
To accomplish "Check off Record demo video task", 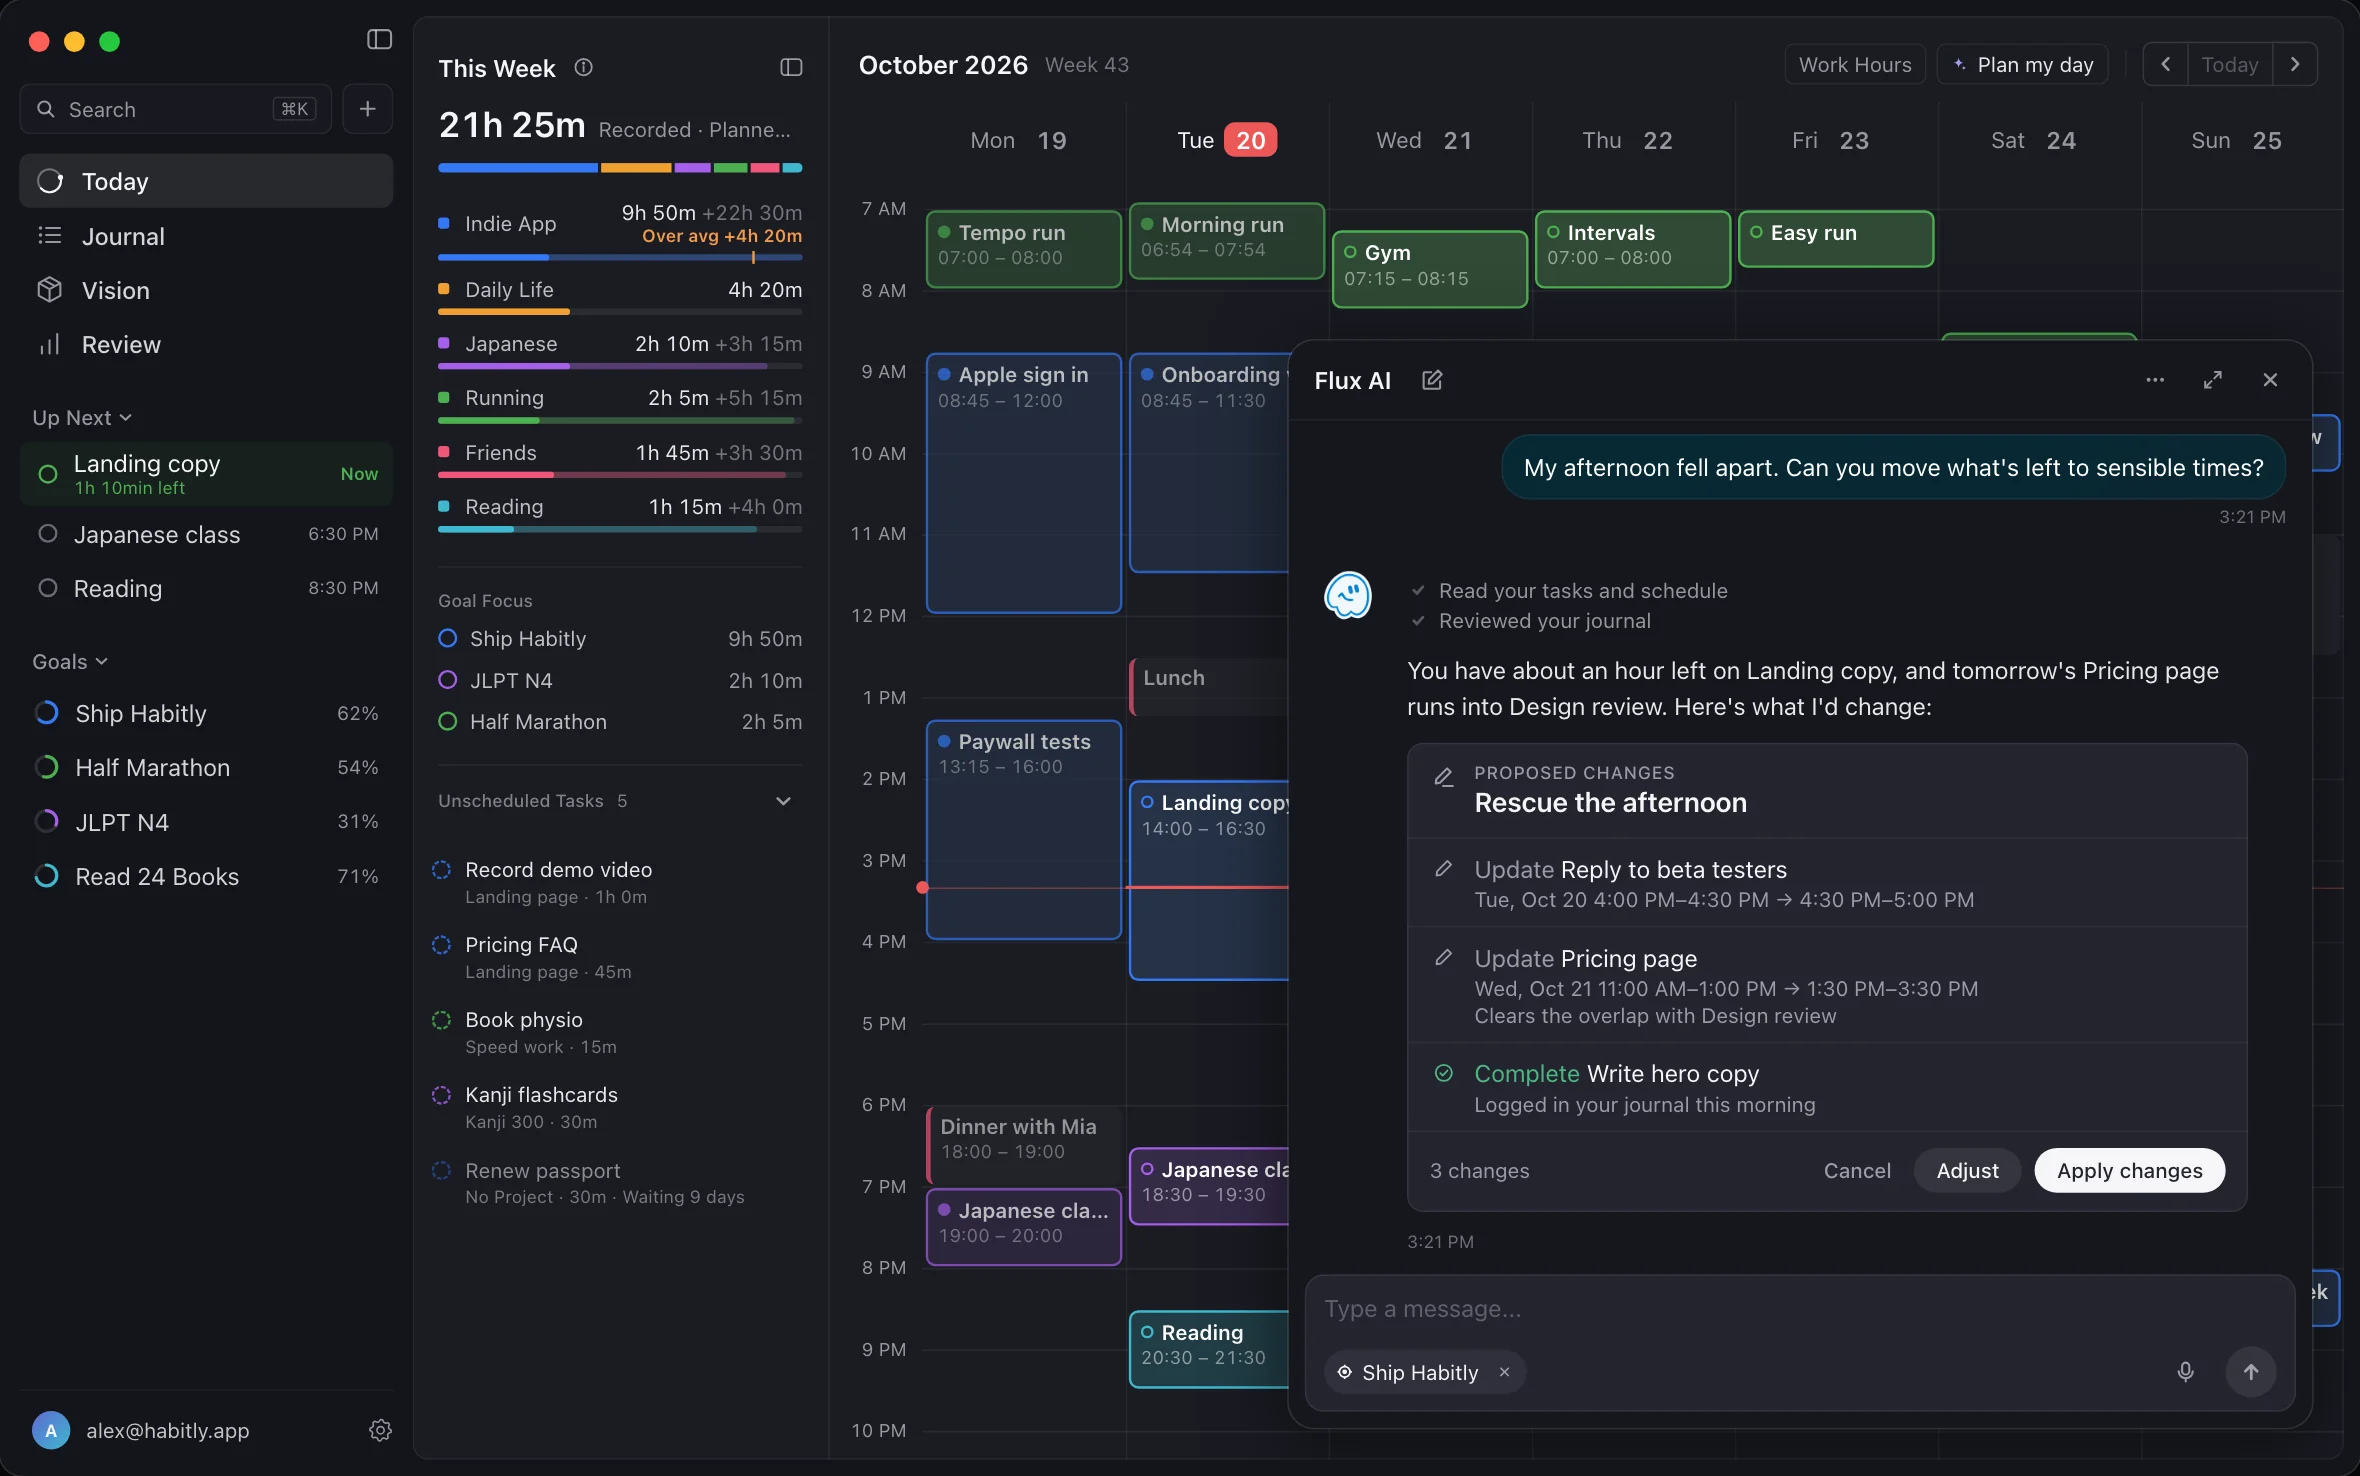I will pos(441,870).
